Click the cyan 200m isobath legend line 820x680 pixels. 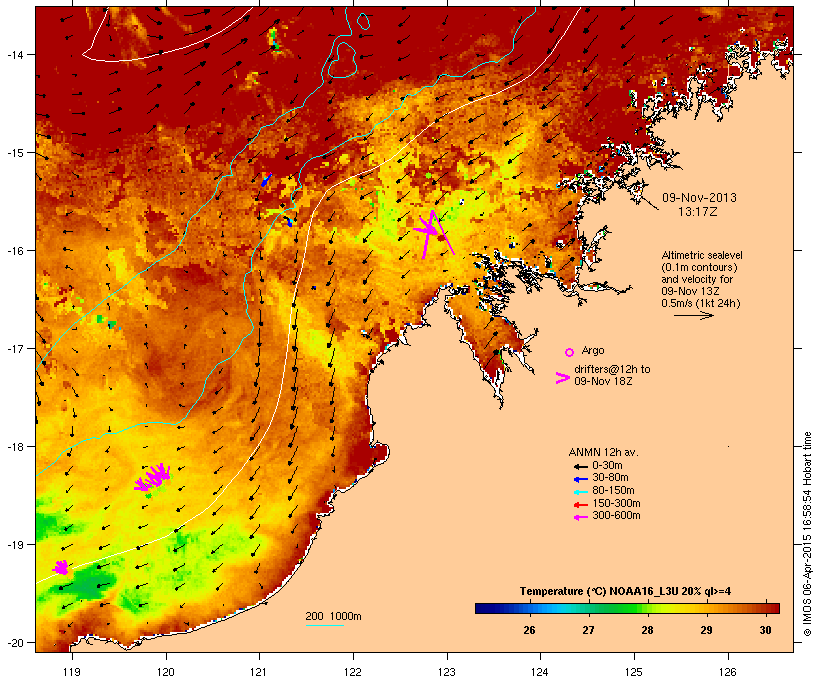[x=324, y=625]
